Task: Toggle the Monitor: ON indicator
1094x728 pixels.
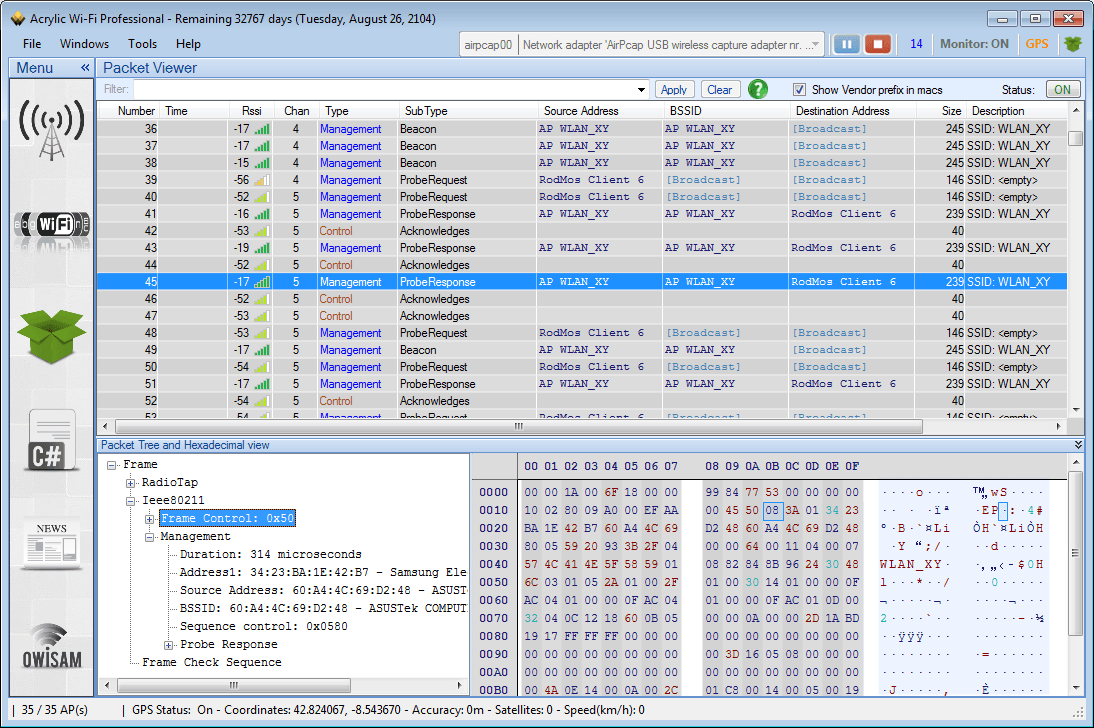Action: coord(974,44)
